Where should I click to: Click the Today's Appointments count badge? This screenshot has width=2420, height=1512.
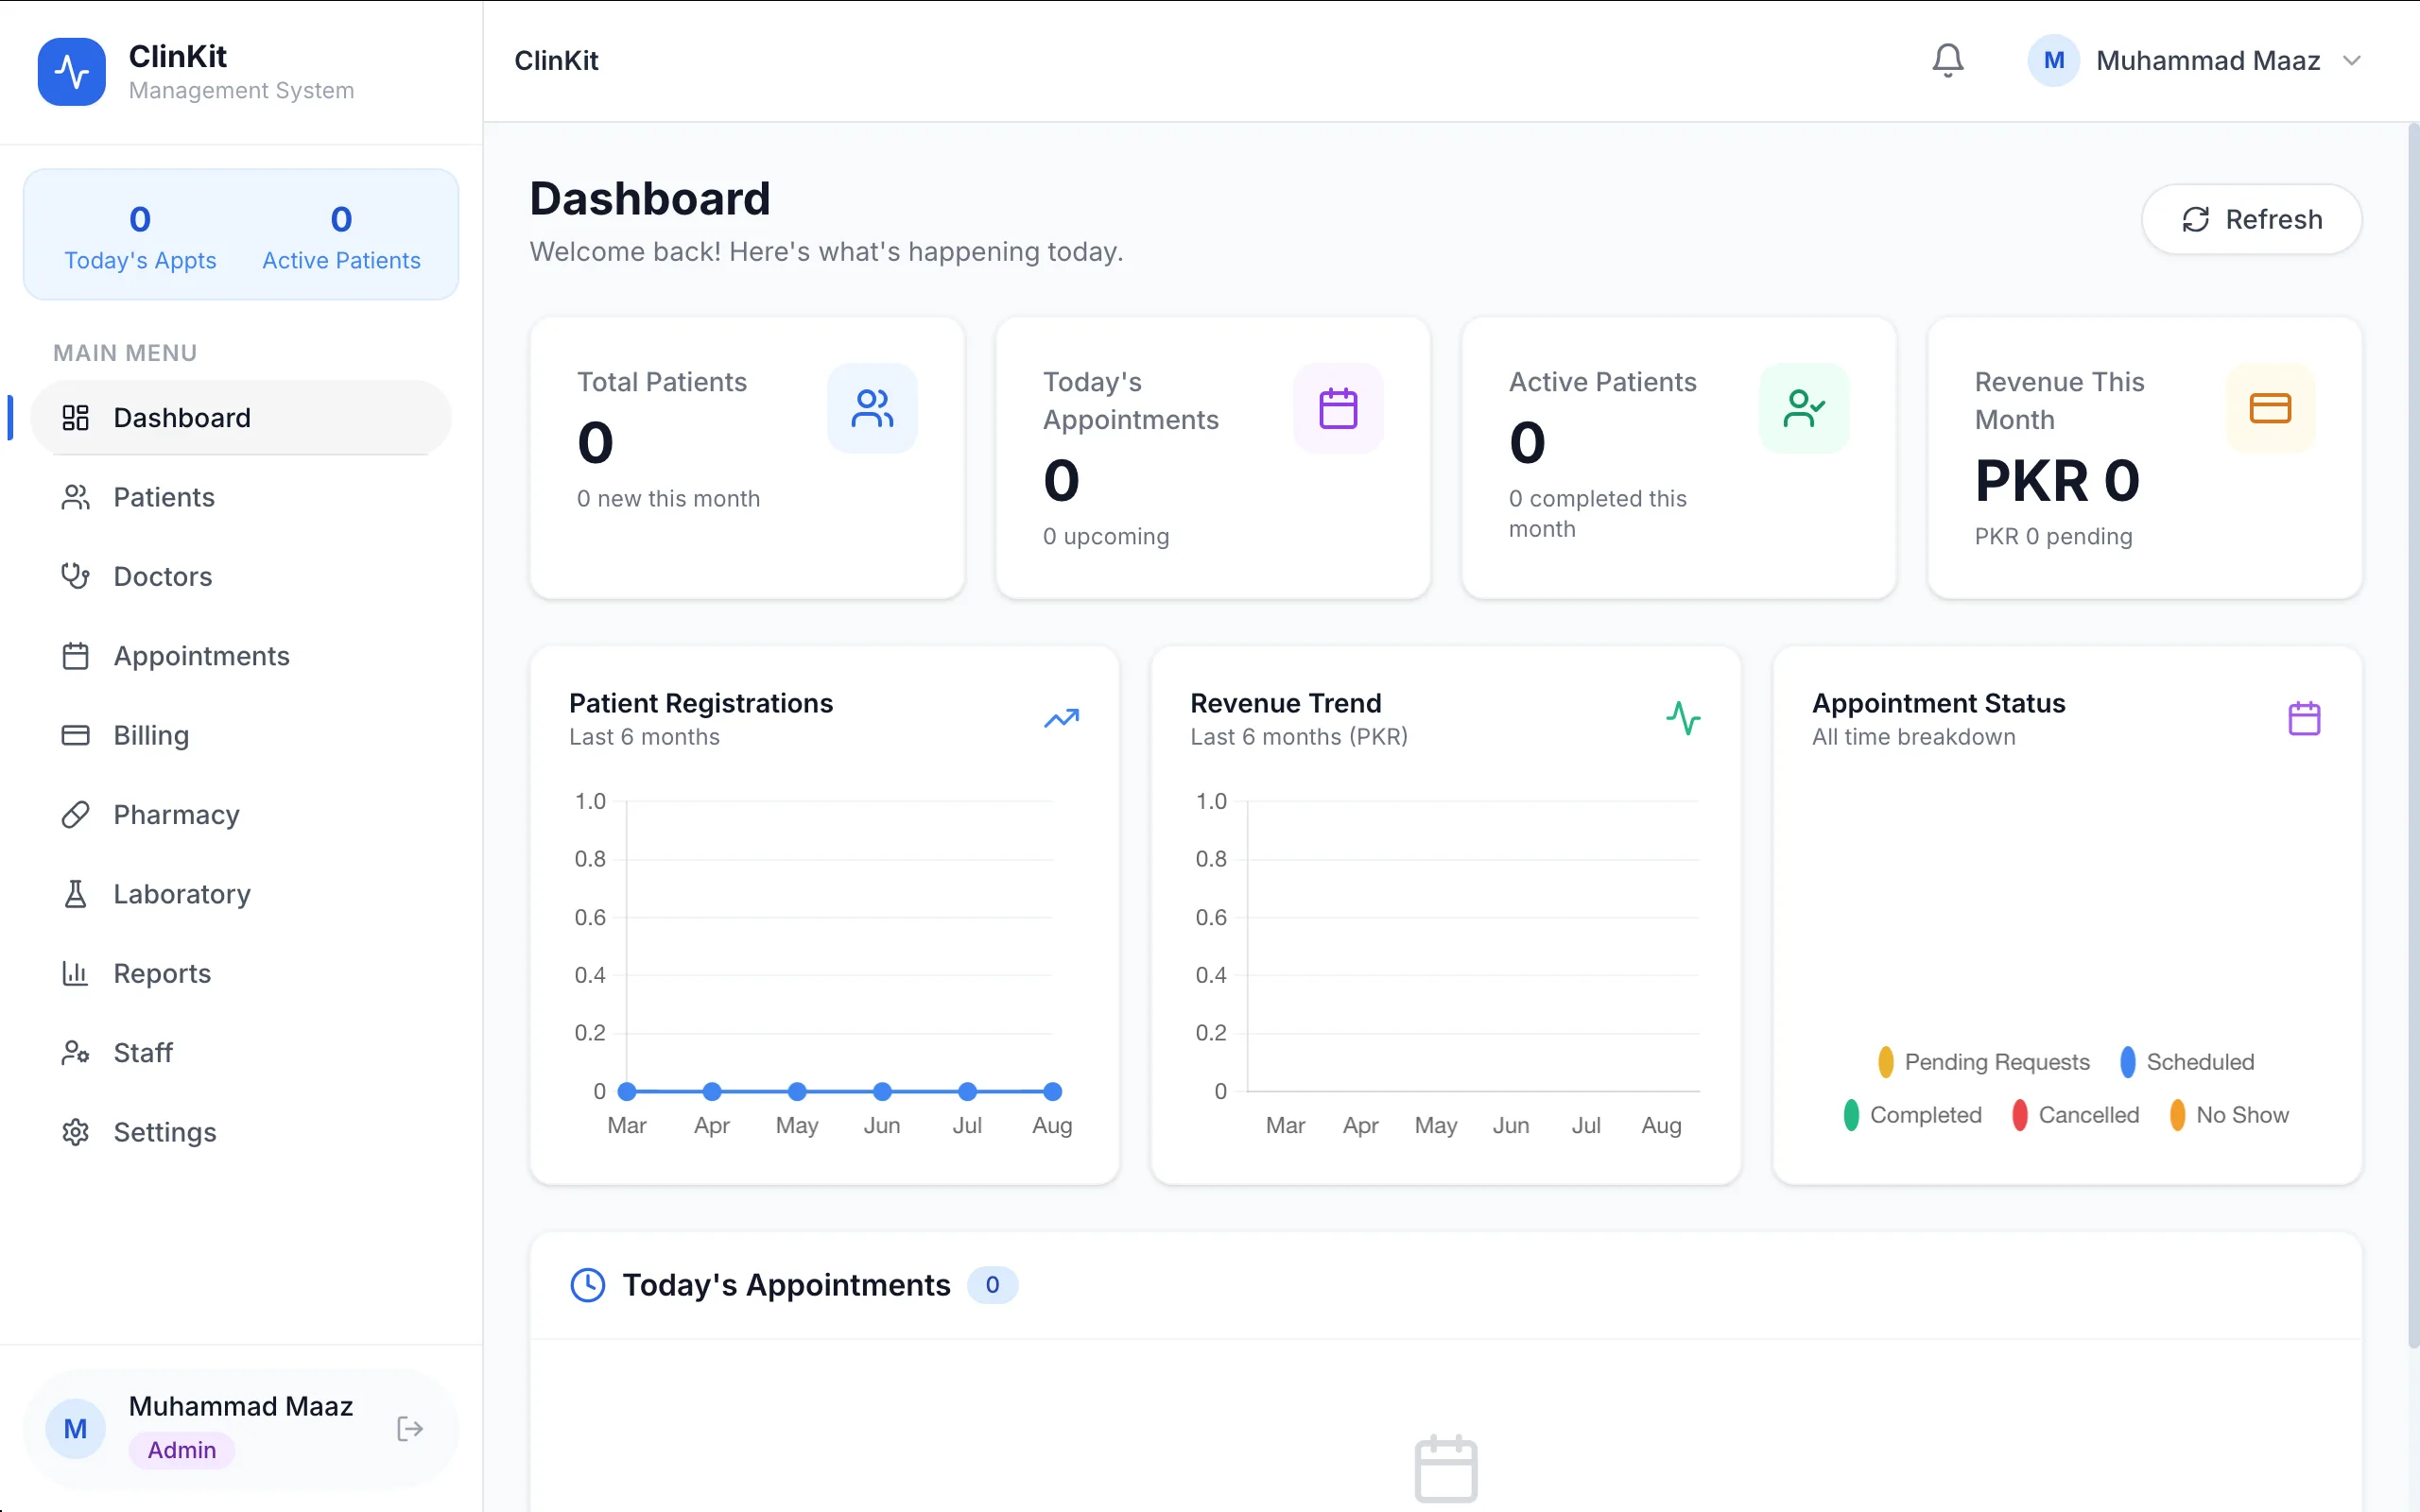pos(992,1285)
